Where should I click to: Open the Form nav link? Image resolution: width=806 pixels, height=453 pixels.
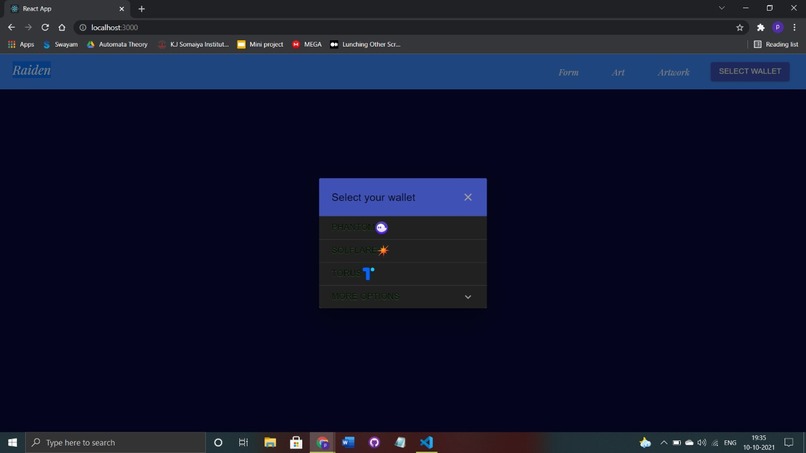pos(568,73)
